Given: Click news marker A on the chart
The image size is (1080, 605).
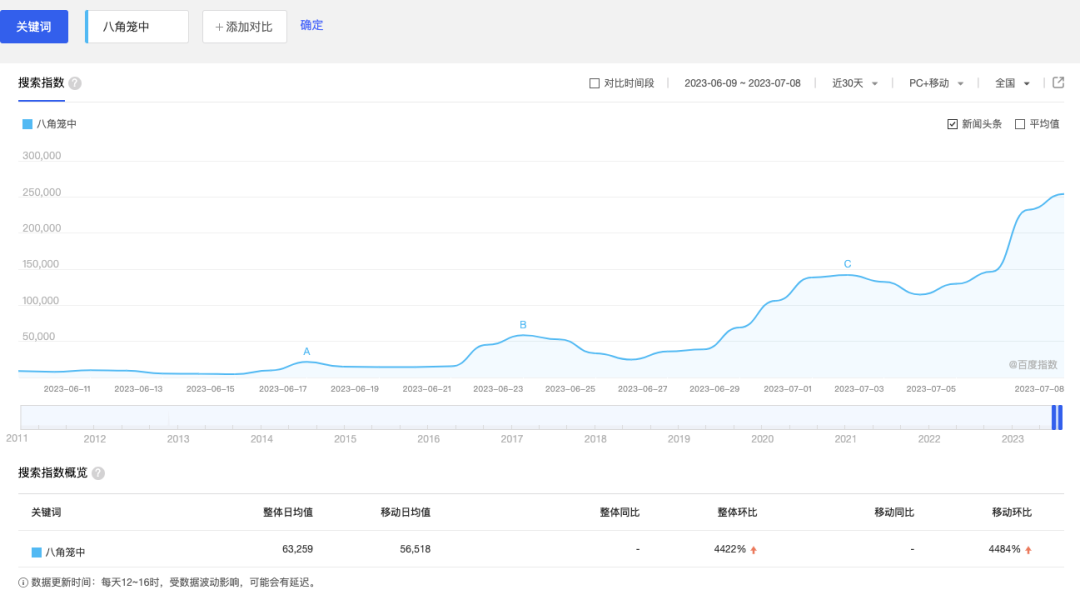Looking at the screenshot, I should coord(307,351).
